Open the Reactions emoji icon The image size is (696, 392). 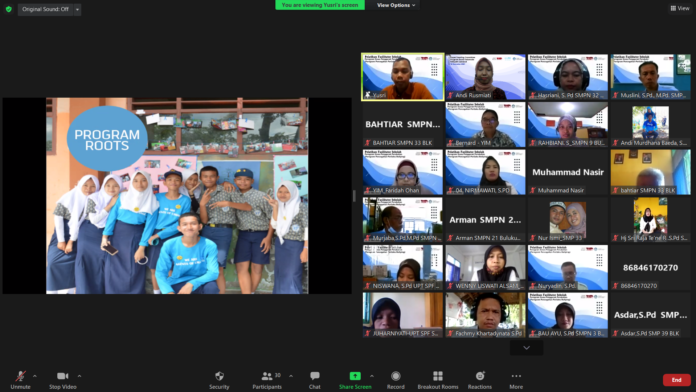480,376
